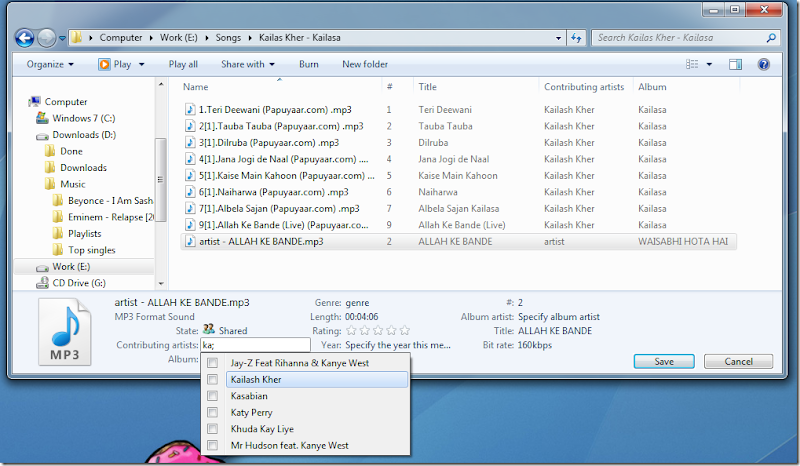
Task: Click Burn in the toolbar
Action: click(309, 64)
